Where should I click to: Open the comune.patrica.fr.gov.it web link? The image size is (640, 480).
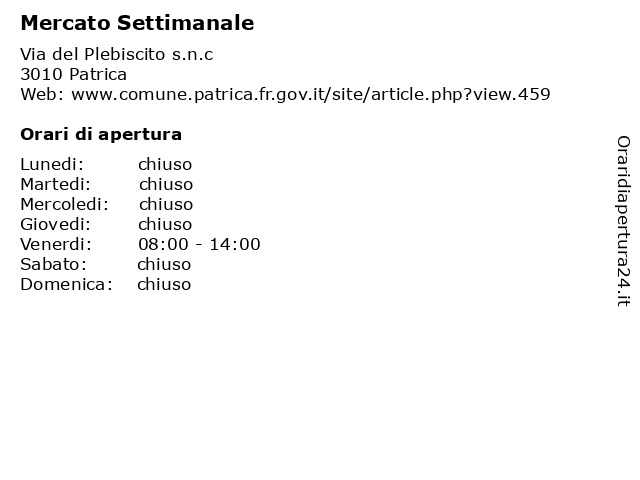pos(311,94)
